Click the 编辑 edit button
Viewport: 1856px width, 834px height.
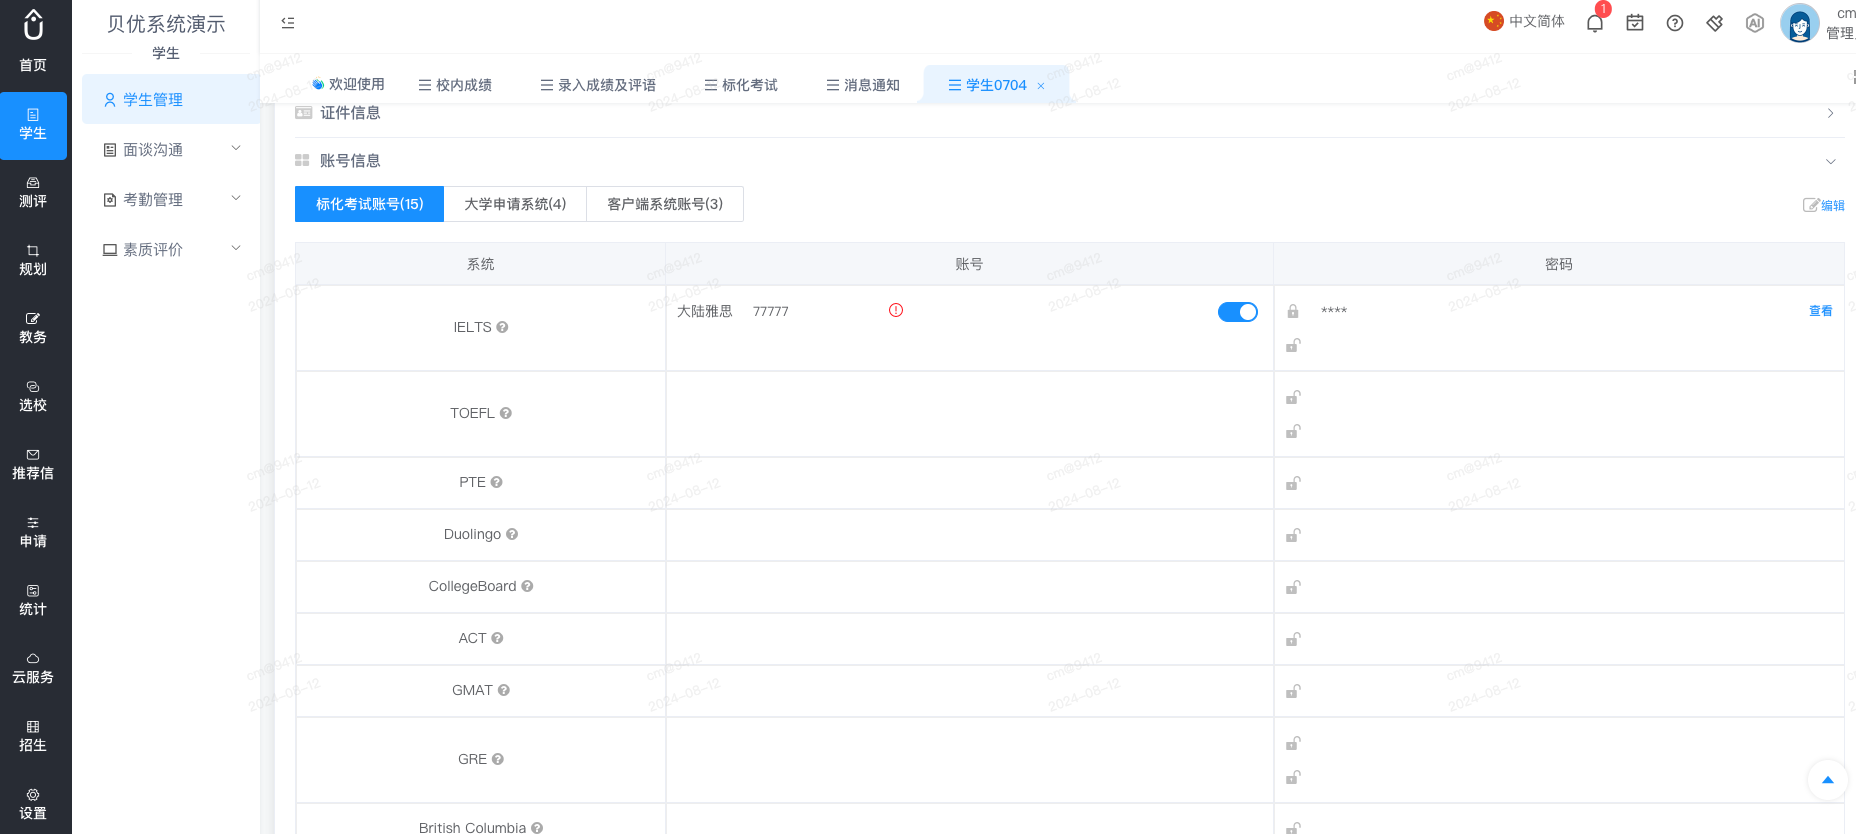(x=1824, y=205)
